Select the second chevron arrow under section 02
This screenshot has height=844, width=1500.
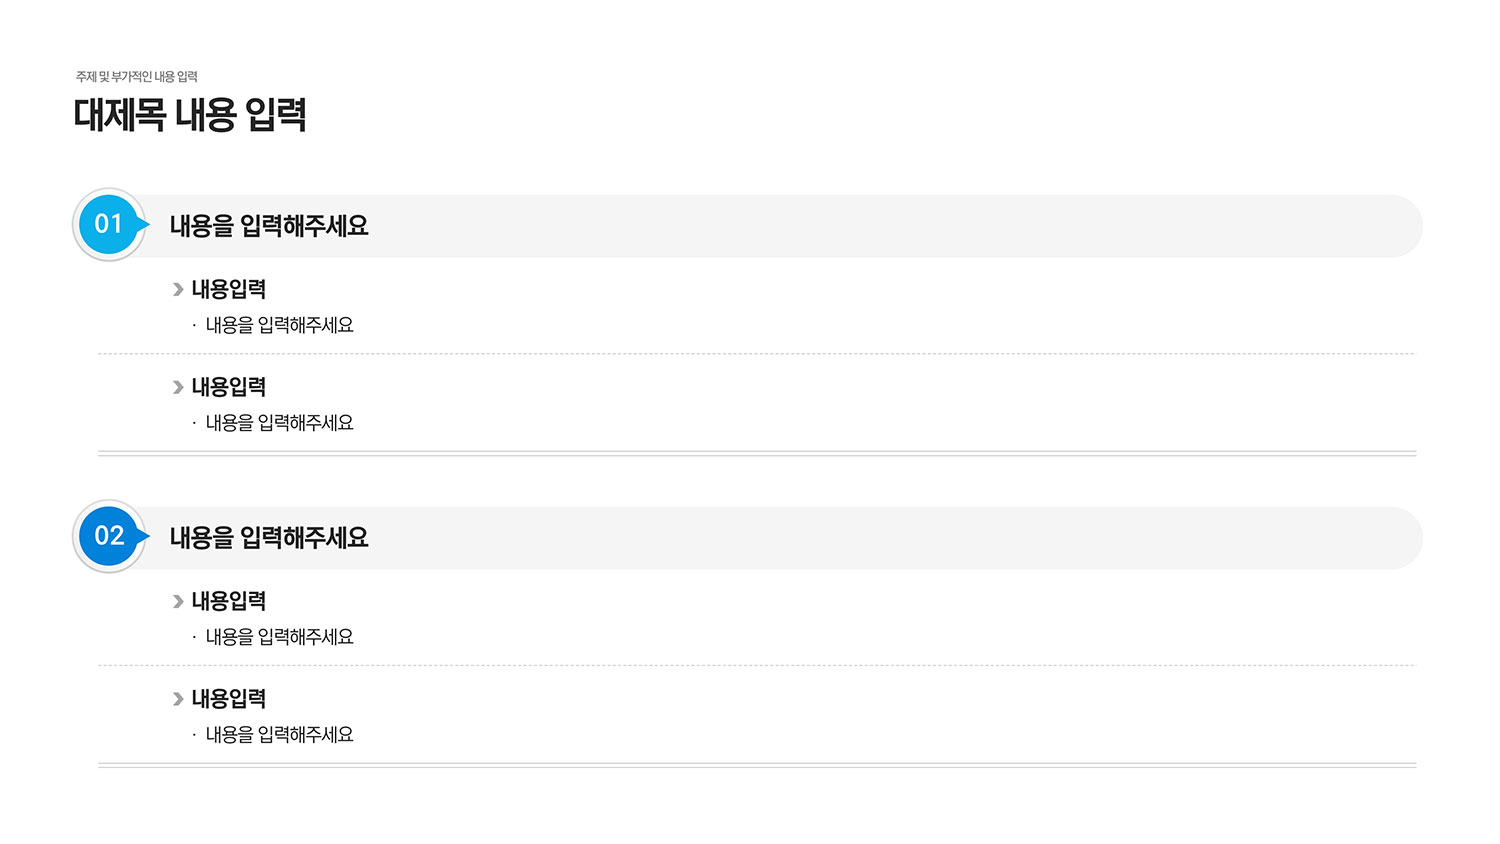pos(178,699)
